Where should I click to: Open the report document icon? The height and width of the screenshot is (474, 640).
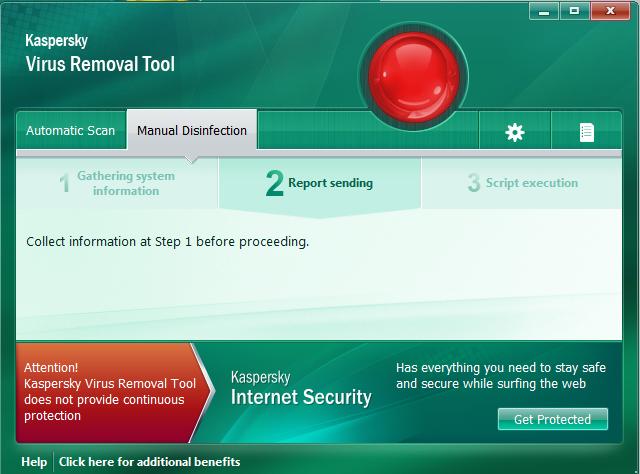coord(587,132)
